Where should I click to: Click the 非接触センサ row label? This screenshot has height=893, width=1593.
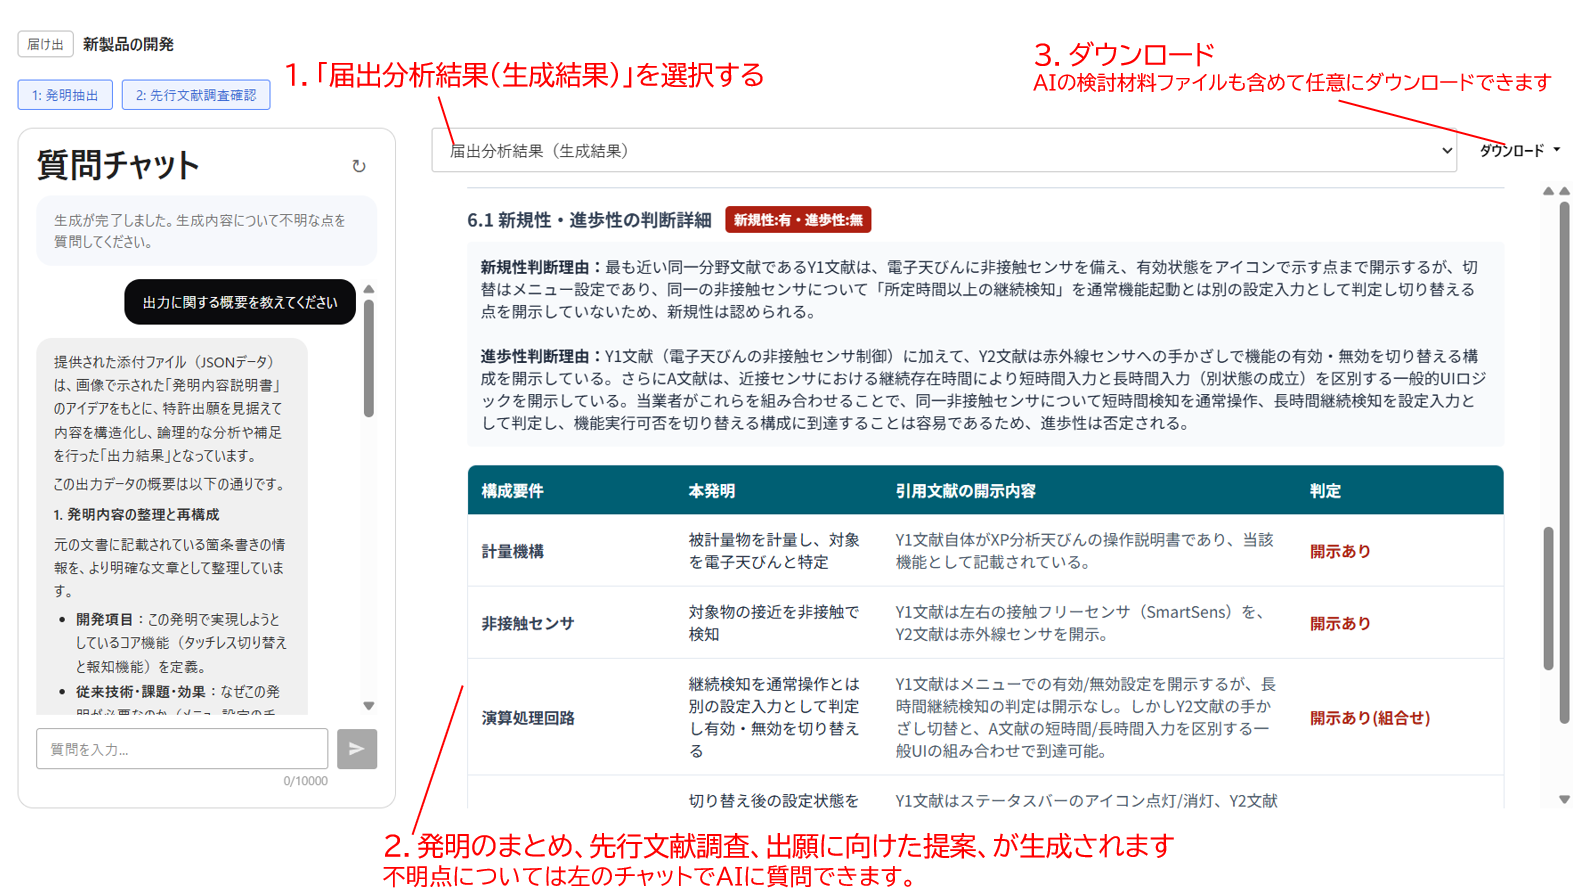[528, 623]
